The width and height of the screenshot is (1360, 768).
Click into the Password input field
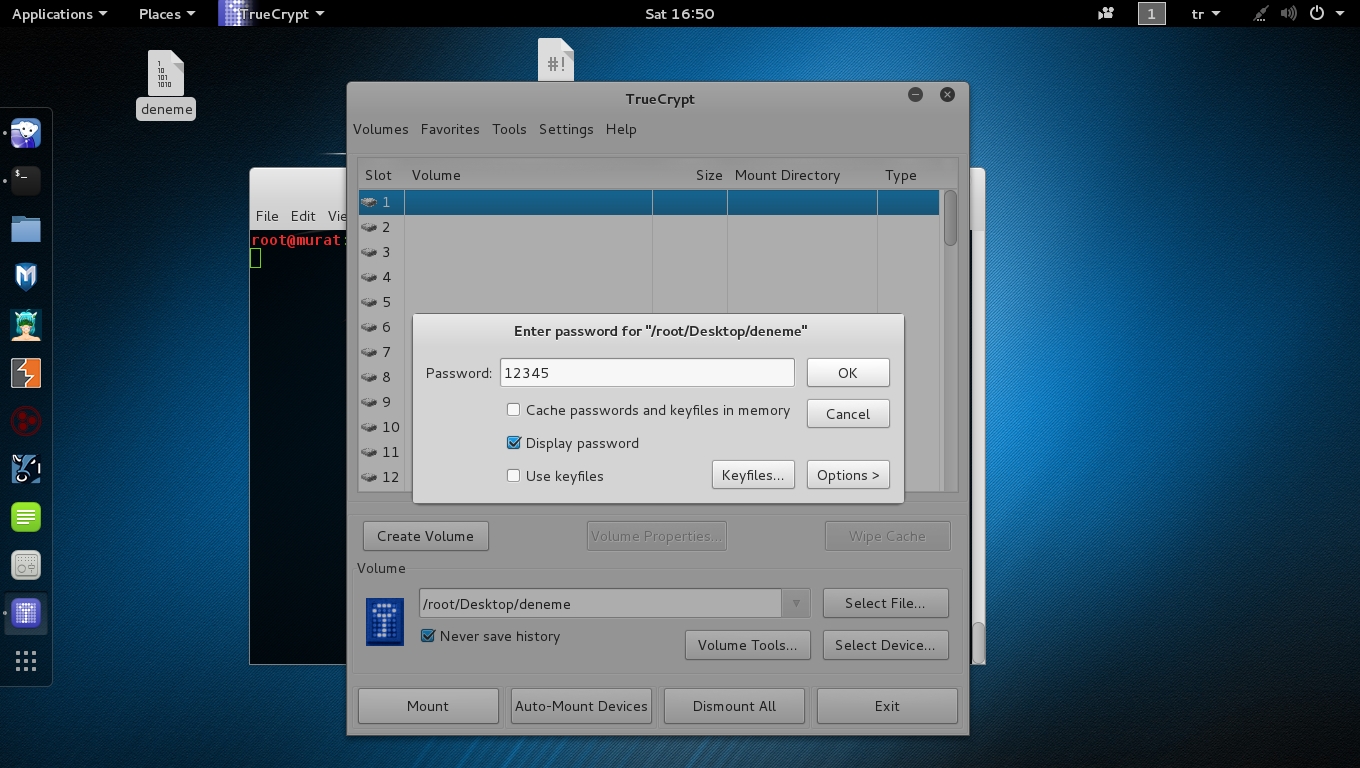pos(647,373)
